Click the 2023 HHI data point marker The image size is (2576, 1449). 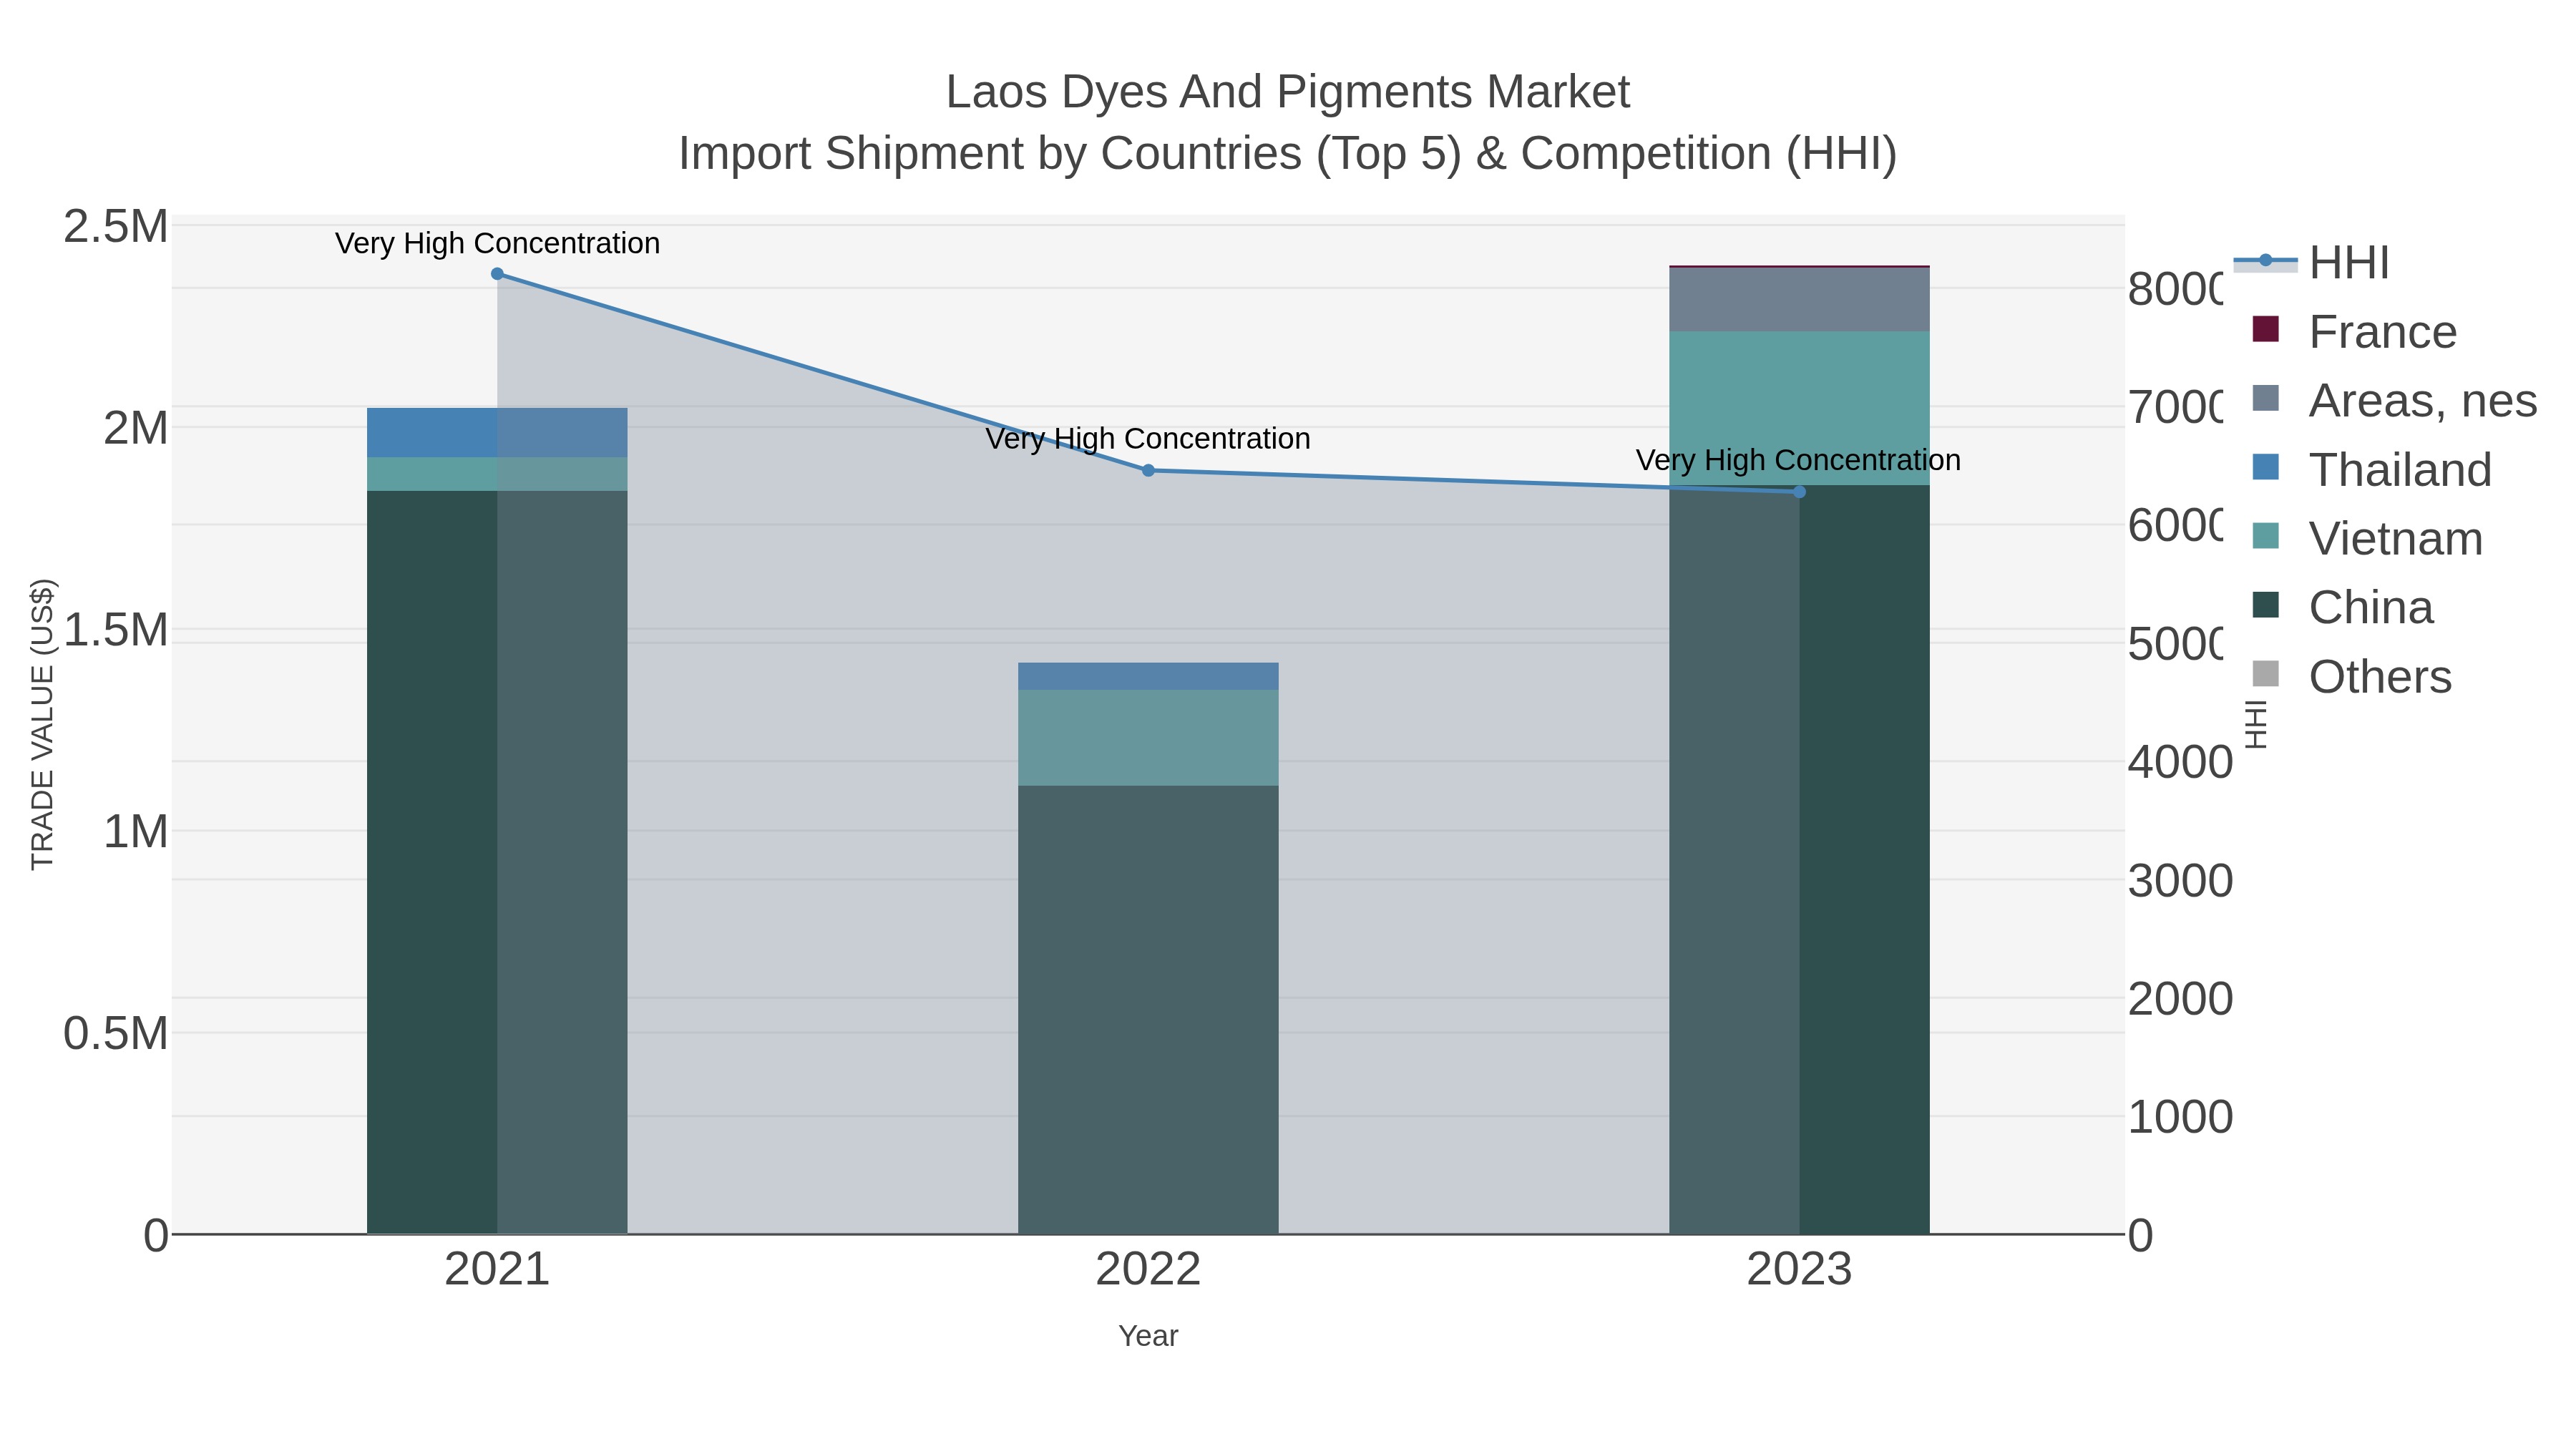click(1799, 492)
